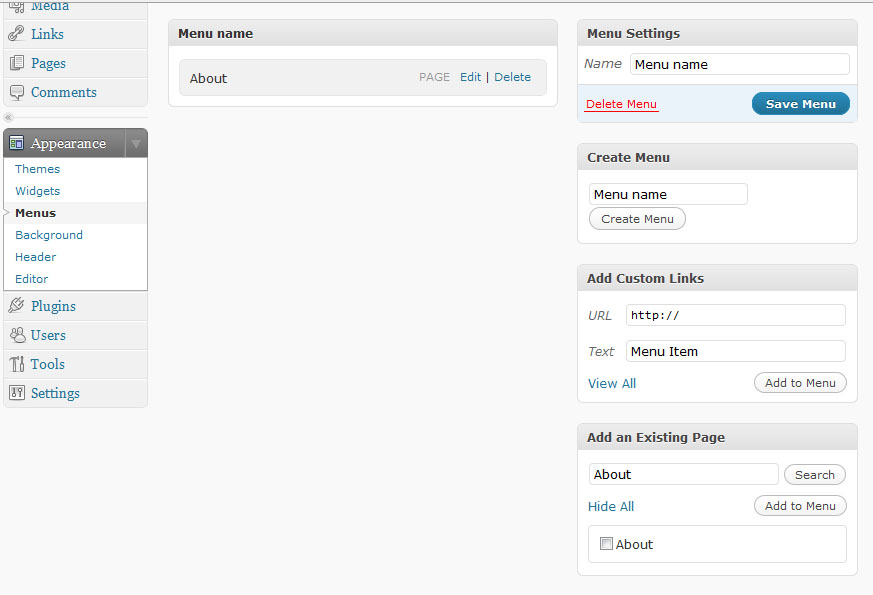Click the Plugins plug icon
The width and height of the screenshot is (873, 595).
(17, 306)
